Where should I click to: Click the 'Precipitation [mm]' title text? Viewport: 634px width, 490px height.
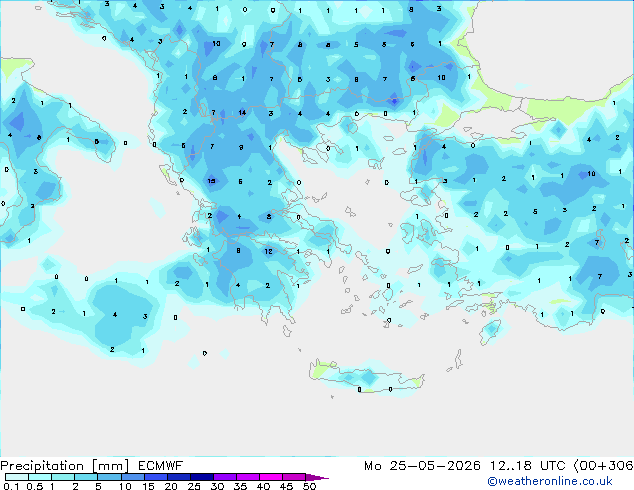(65, 466)
